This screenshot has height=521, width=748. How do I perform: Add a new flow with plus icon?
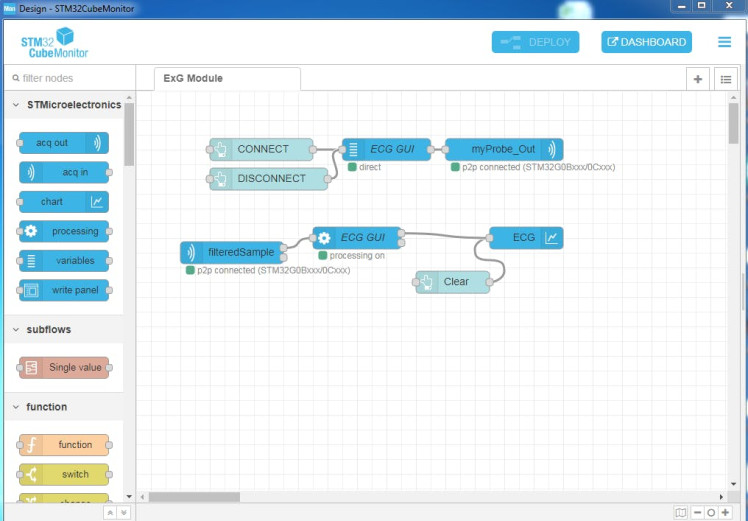tap(697, 79)
